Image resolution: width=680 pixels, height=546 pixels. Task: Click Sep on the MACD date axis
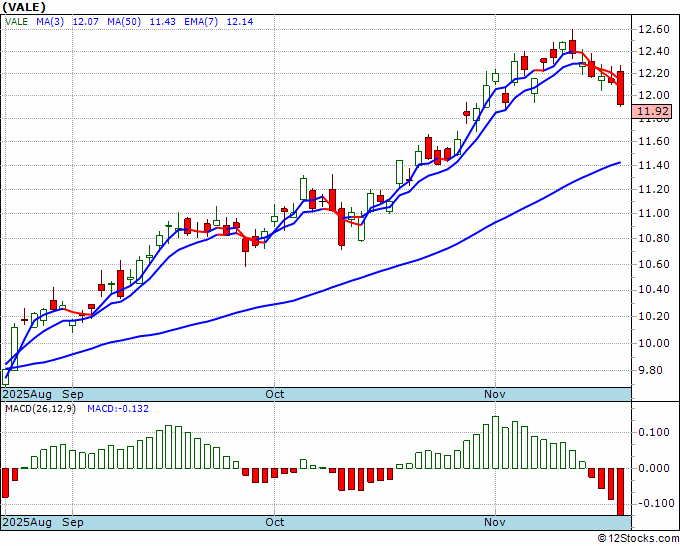pyautogui.click(x=72, y=522)
